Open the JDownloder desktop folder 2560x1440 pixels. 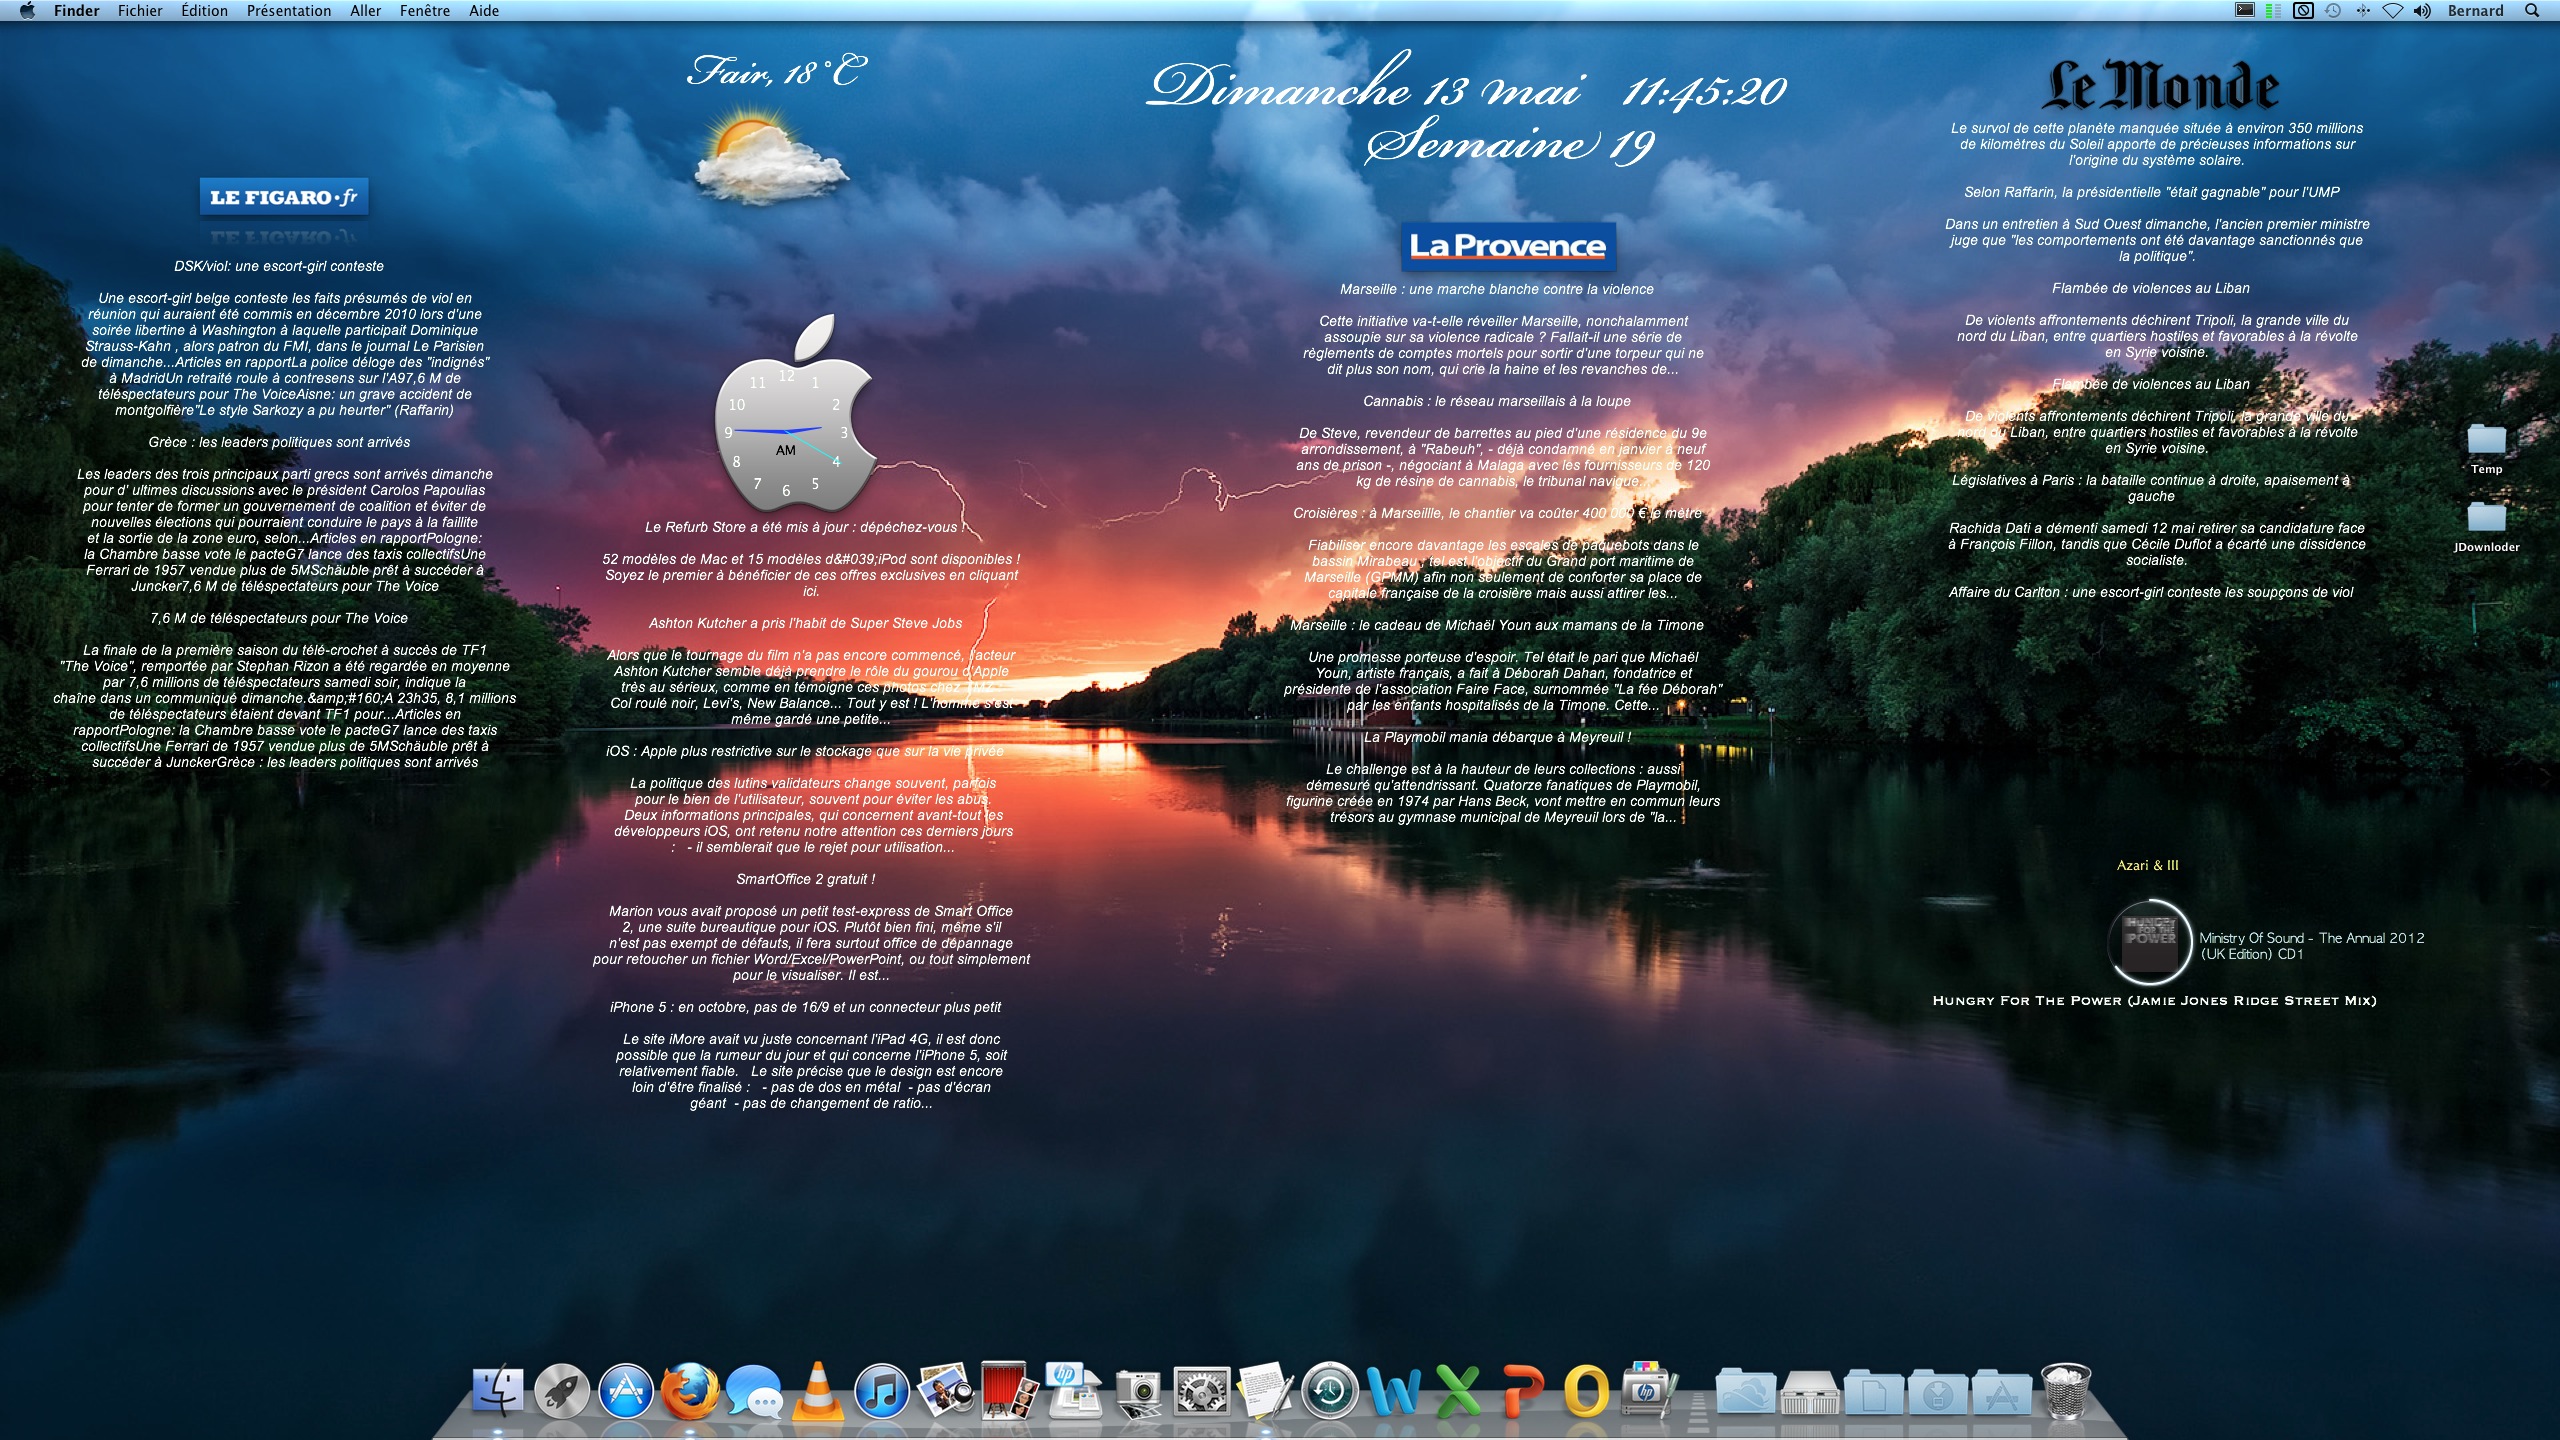coord(2486,526)
